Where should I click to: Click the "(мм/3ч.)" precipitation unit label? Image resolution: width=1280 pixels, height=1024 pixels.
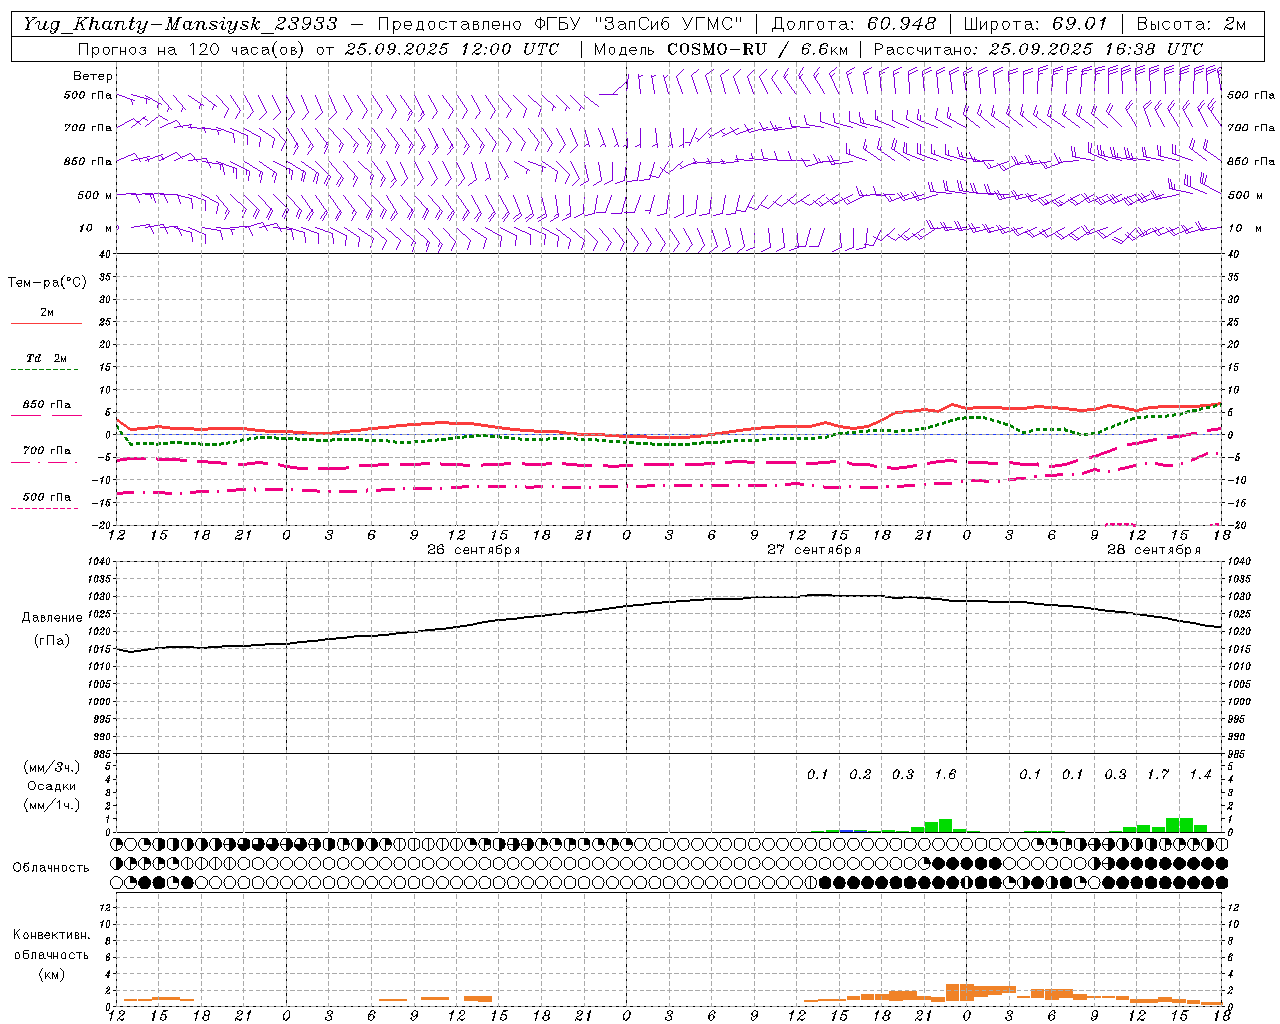pos(52,767)
